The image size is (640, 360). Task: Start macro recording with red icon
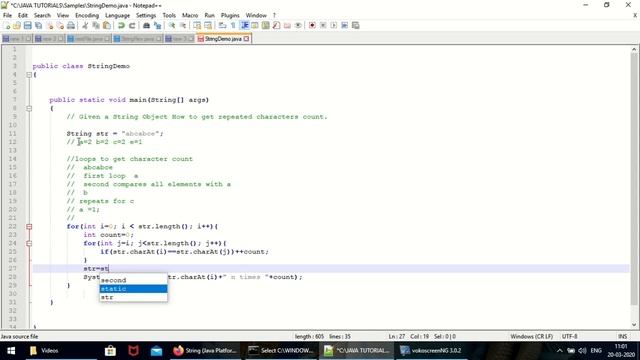tap(312, 25)
